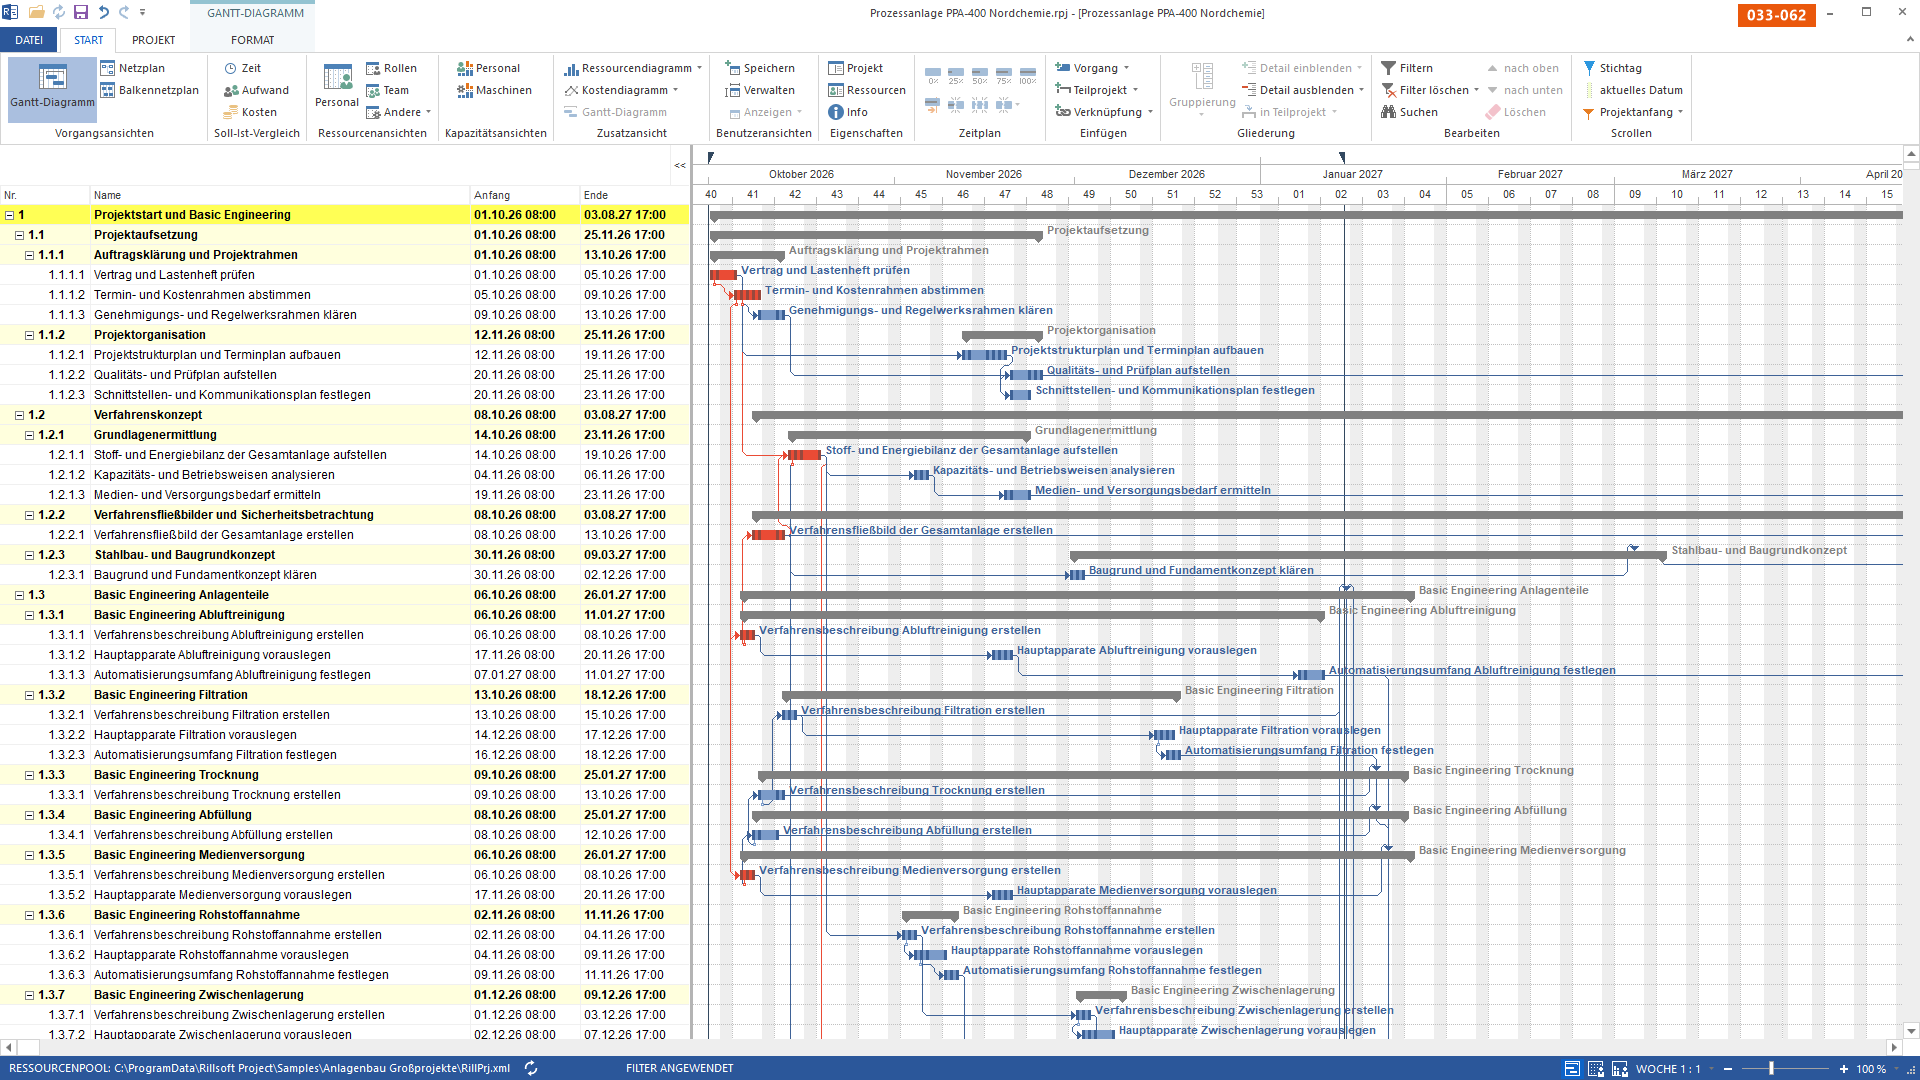This screenshot has width=1920, height=1080.
Task: Click Stichtag scroll button
Action: (1611, 68)
